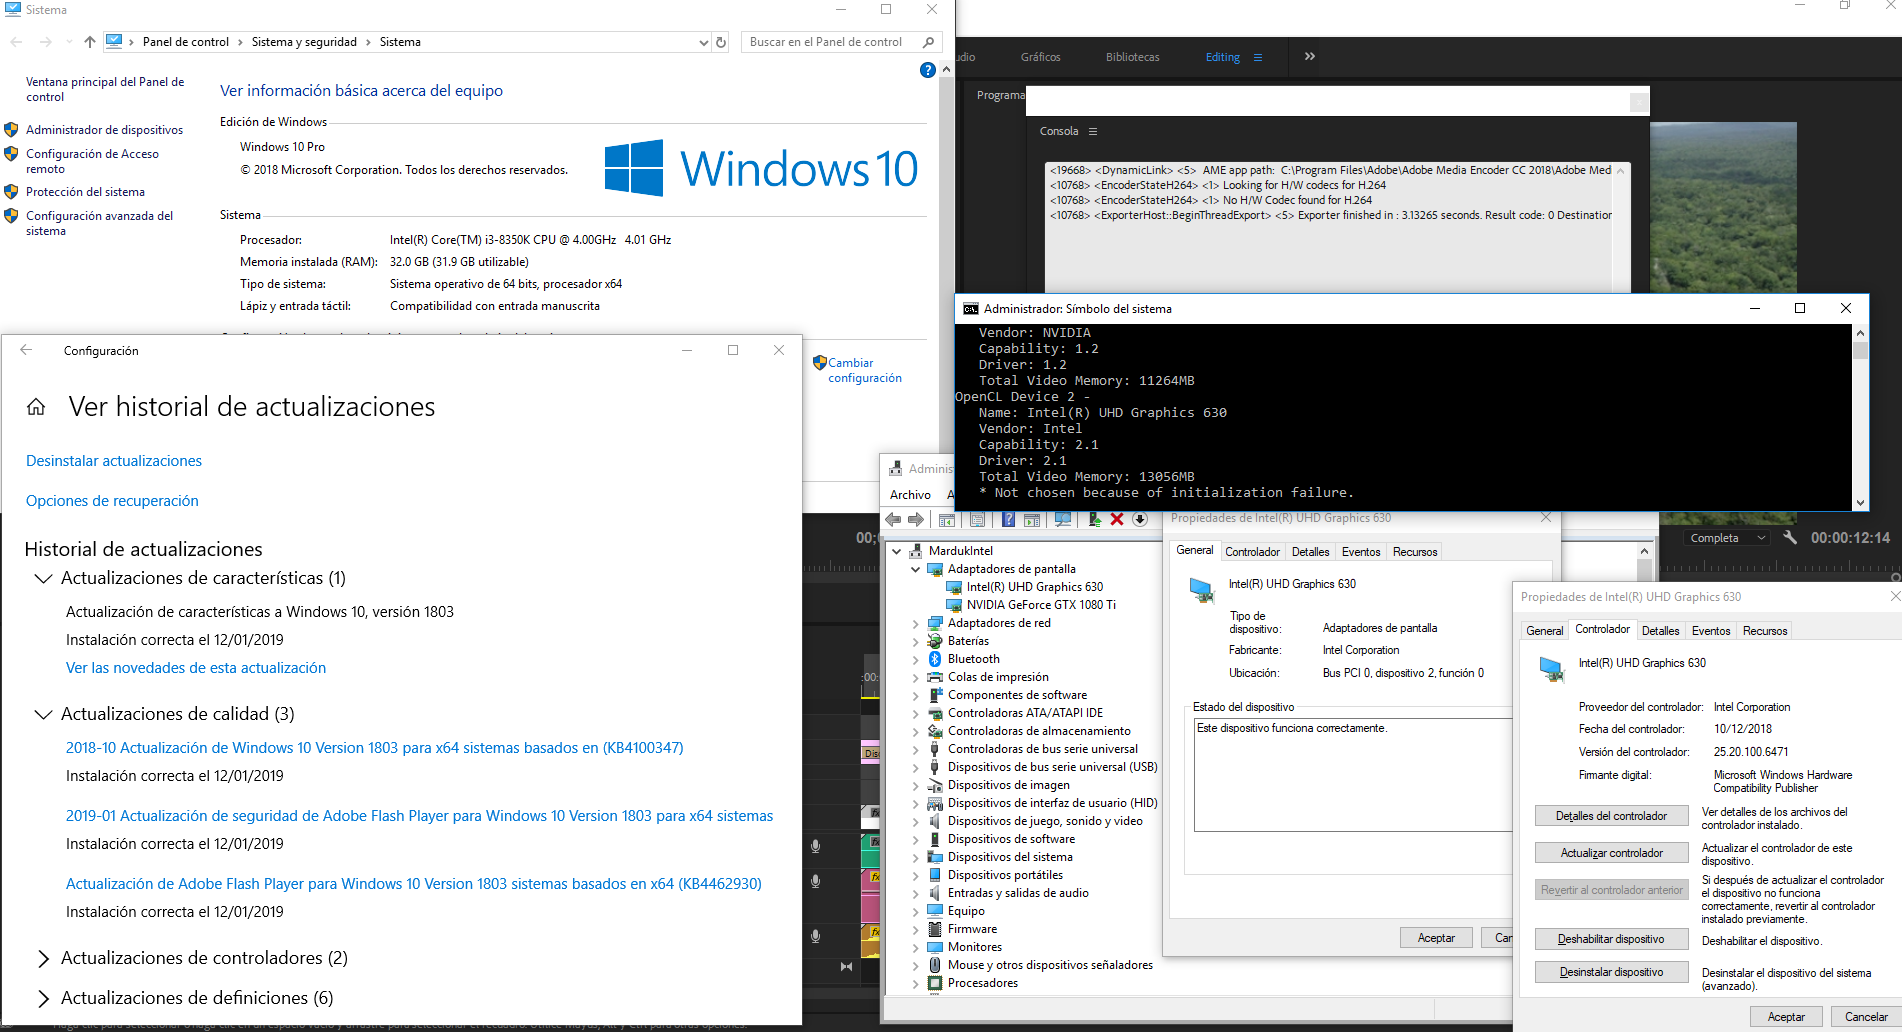
Task: Open Gráficos workspace tab in Premiere
Action: click(x=1040, y=57)
